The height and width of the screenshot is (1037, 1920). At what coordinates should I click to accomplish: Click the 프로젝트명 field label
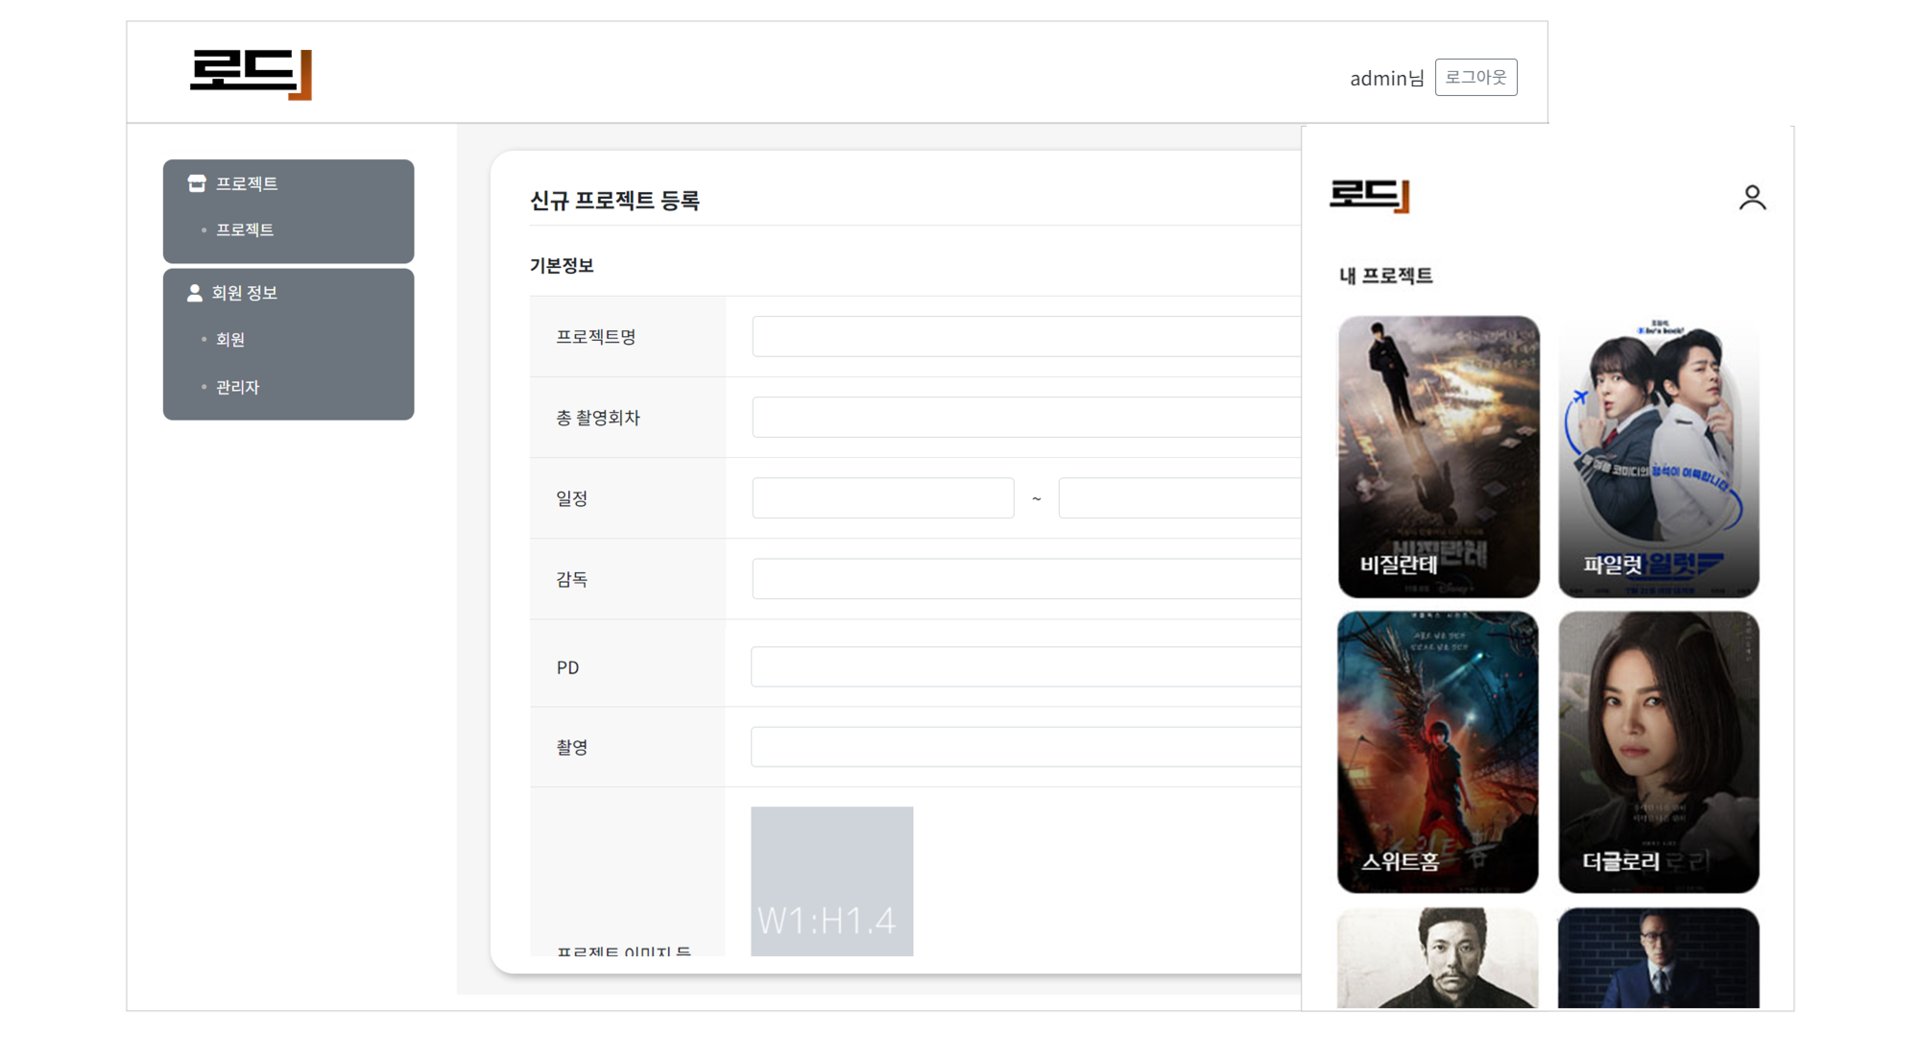(596, 337)
